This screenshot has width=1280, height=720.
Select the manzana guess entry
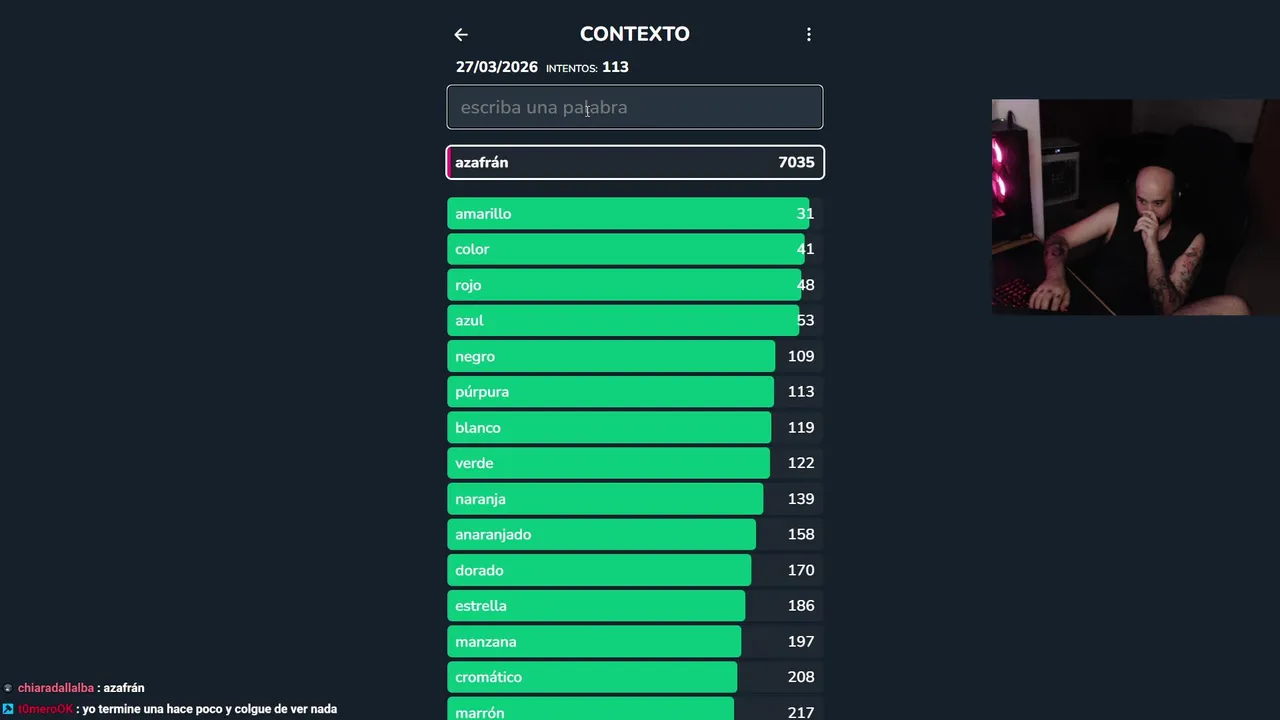click(x=634, y=642)
